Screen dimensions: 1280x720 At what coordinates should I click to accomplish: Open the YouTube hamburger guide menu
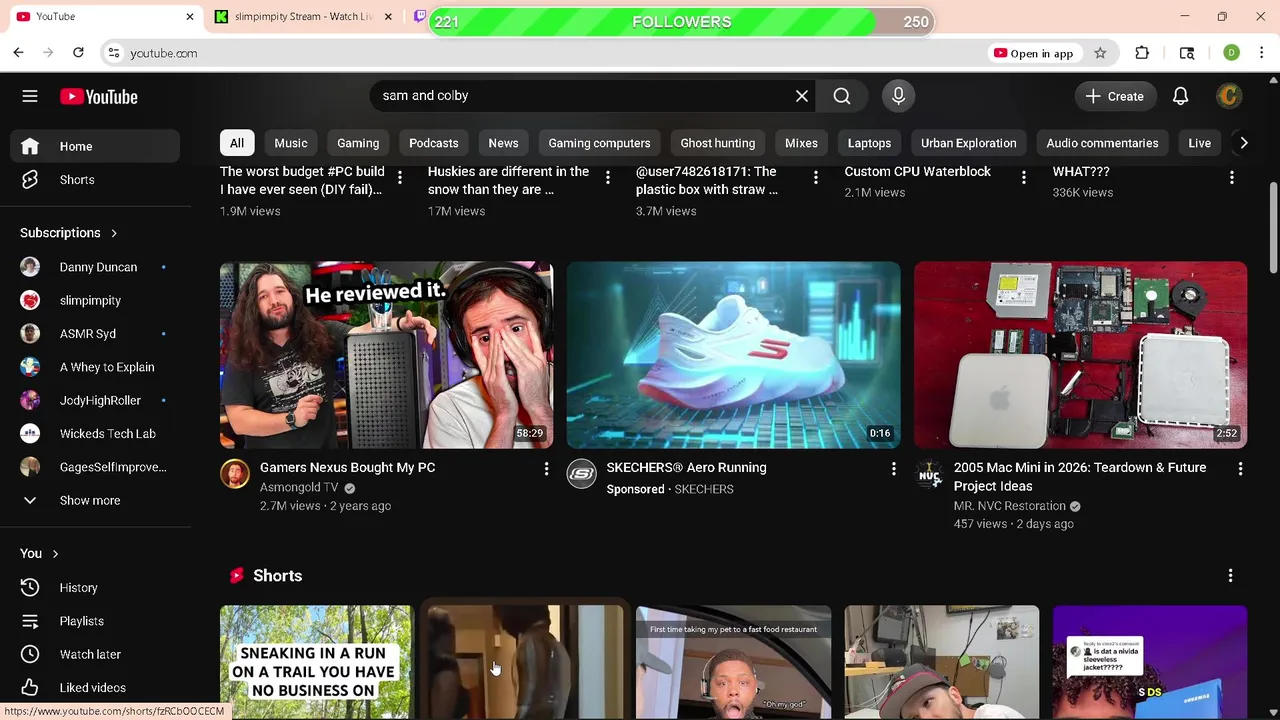point(30,96)
